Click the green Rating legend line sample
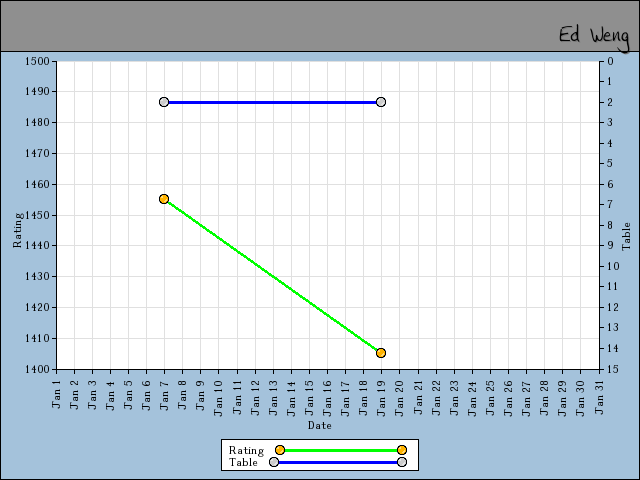The height and width of the screenshot is (480, 640). 340,450
